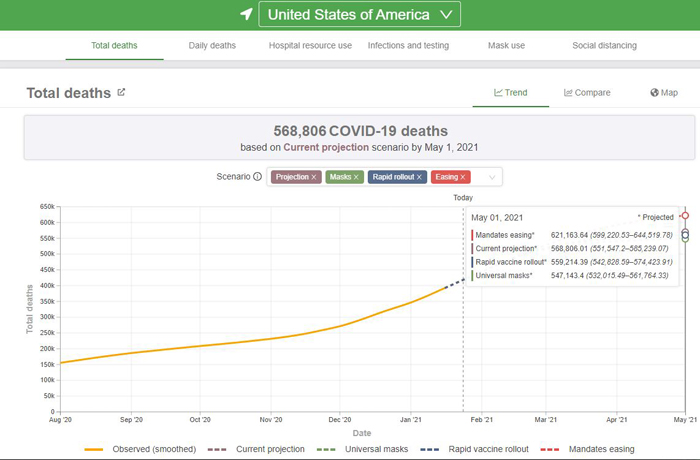
Task: Toggle the Observed (smoothed) legend series
Action: coord(139,449)
